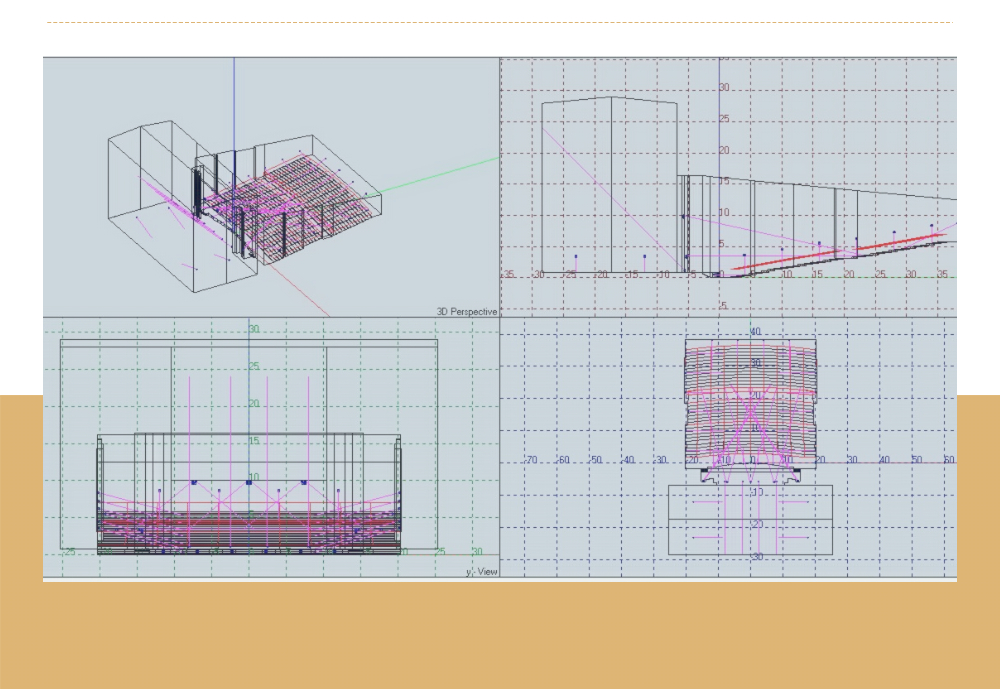Select the audience seating block in plan view
Image resolution: width=1000 pixels, height=689 pixels.
751,395
